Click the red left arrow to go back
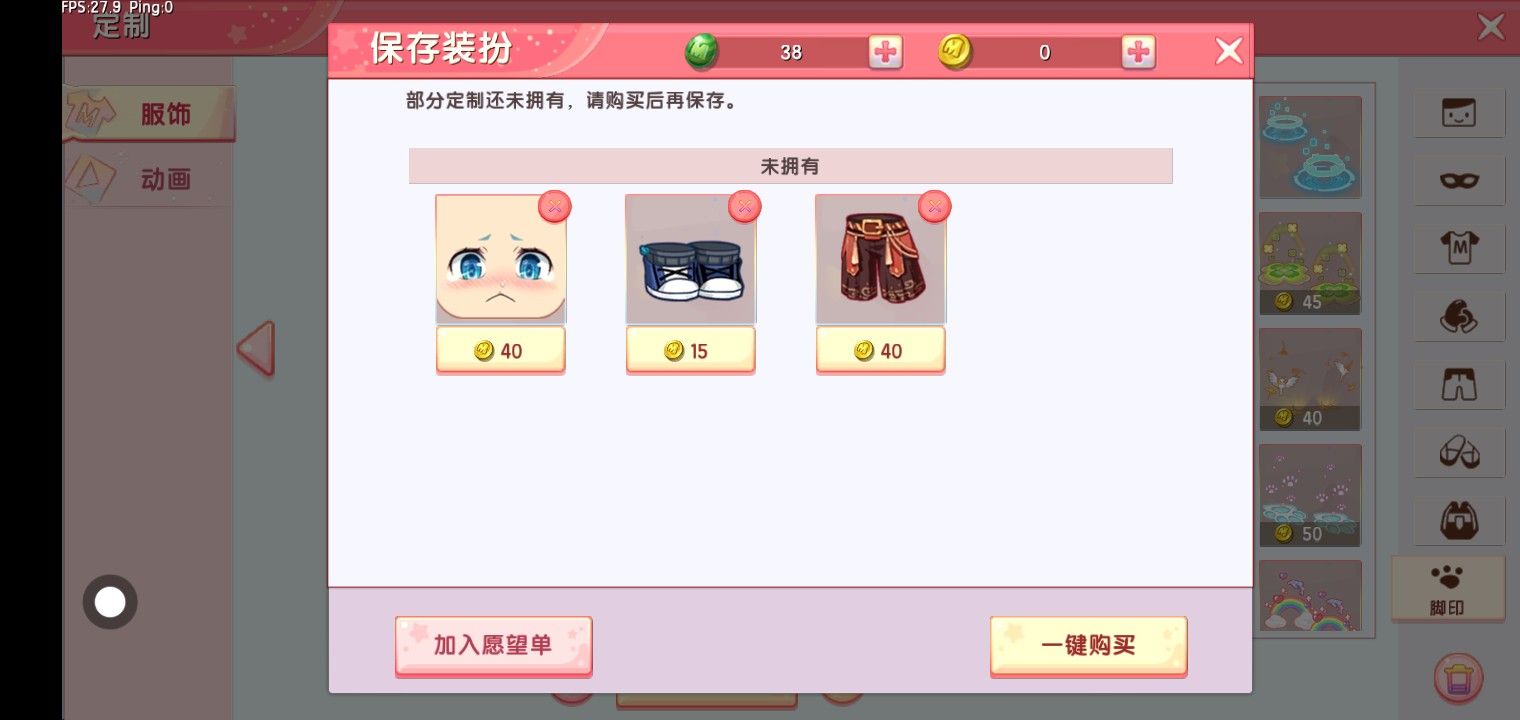 pyautogui.click(x=256, y=348)
